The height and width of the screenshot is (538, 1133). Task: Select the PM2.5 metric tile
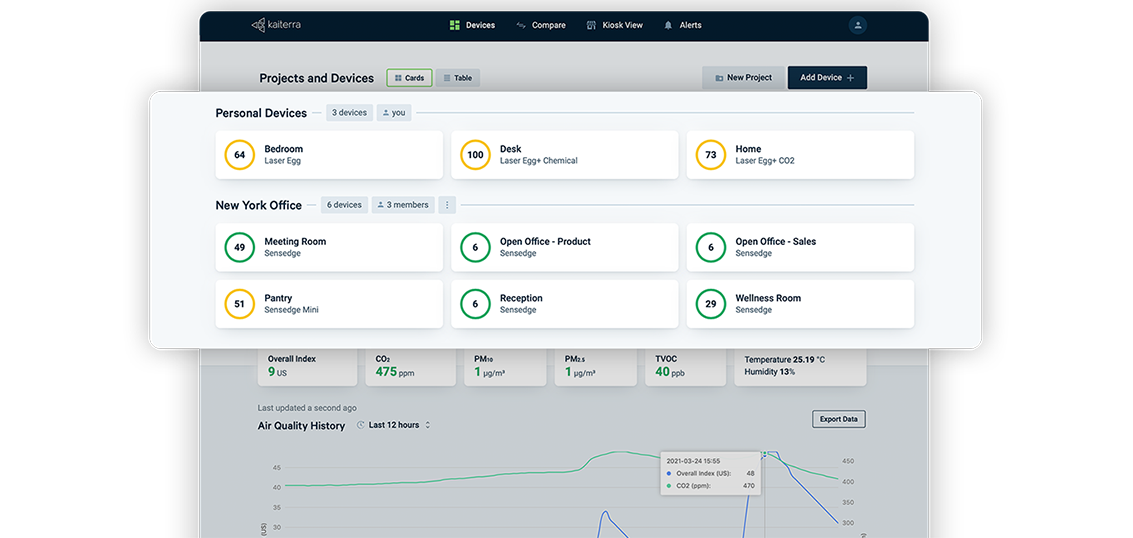point(596,367)
